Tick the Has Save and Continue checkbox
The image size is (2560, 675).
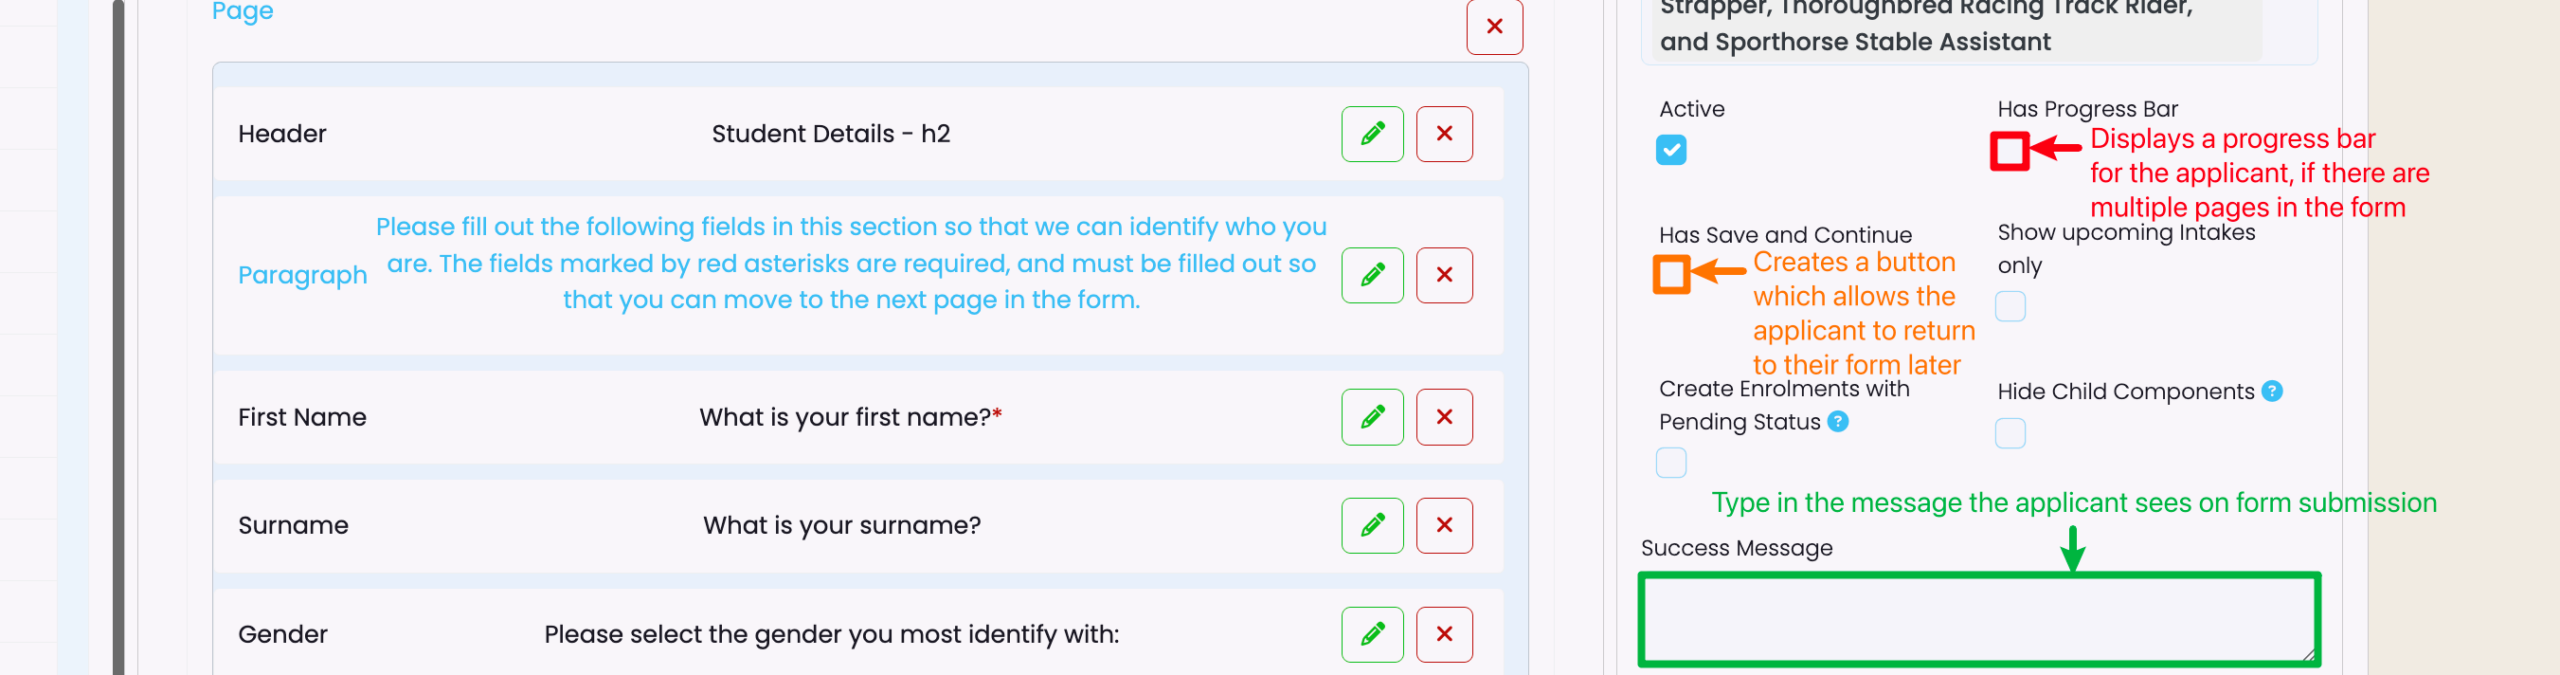tap(1671, 274)
